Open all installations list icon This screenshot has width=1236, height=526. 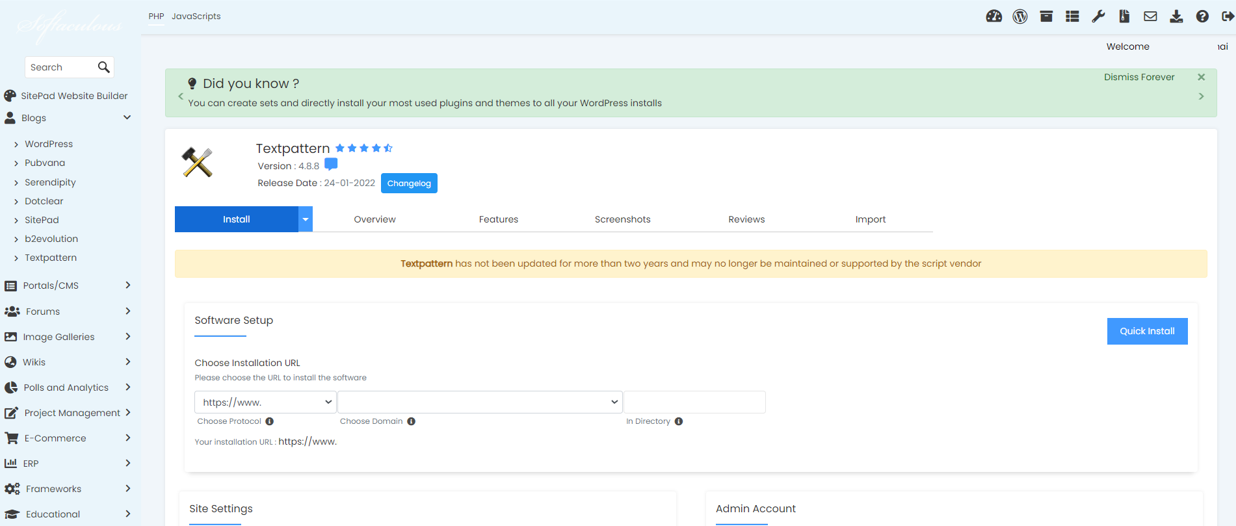click(1072, 16)
